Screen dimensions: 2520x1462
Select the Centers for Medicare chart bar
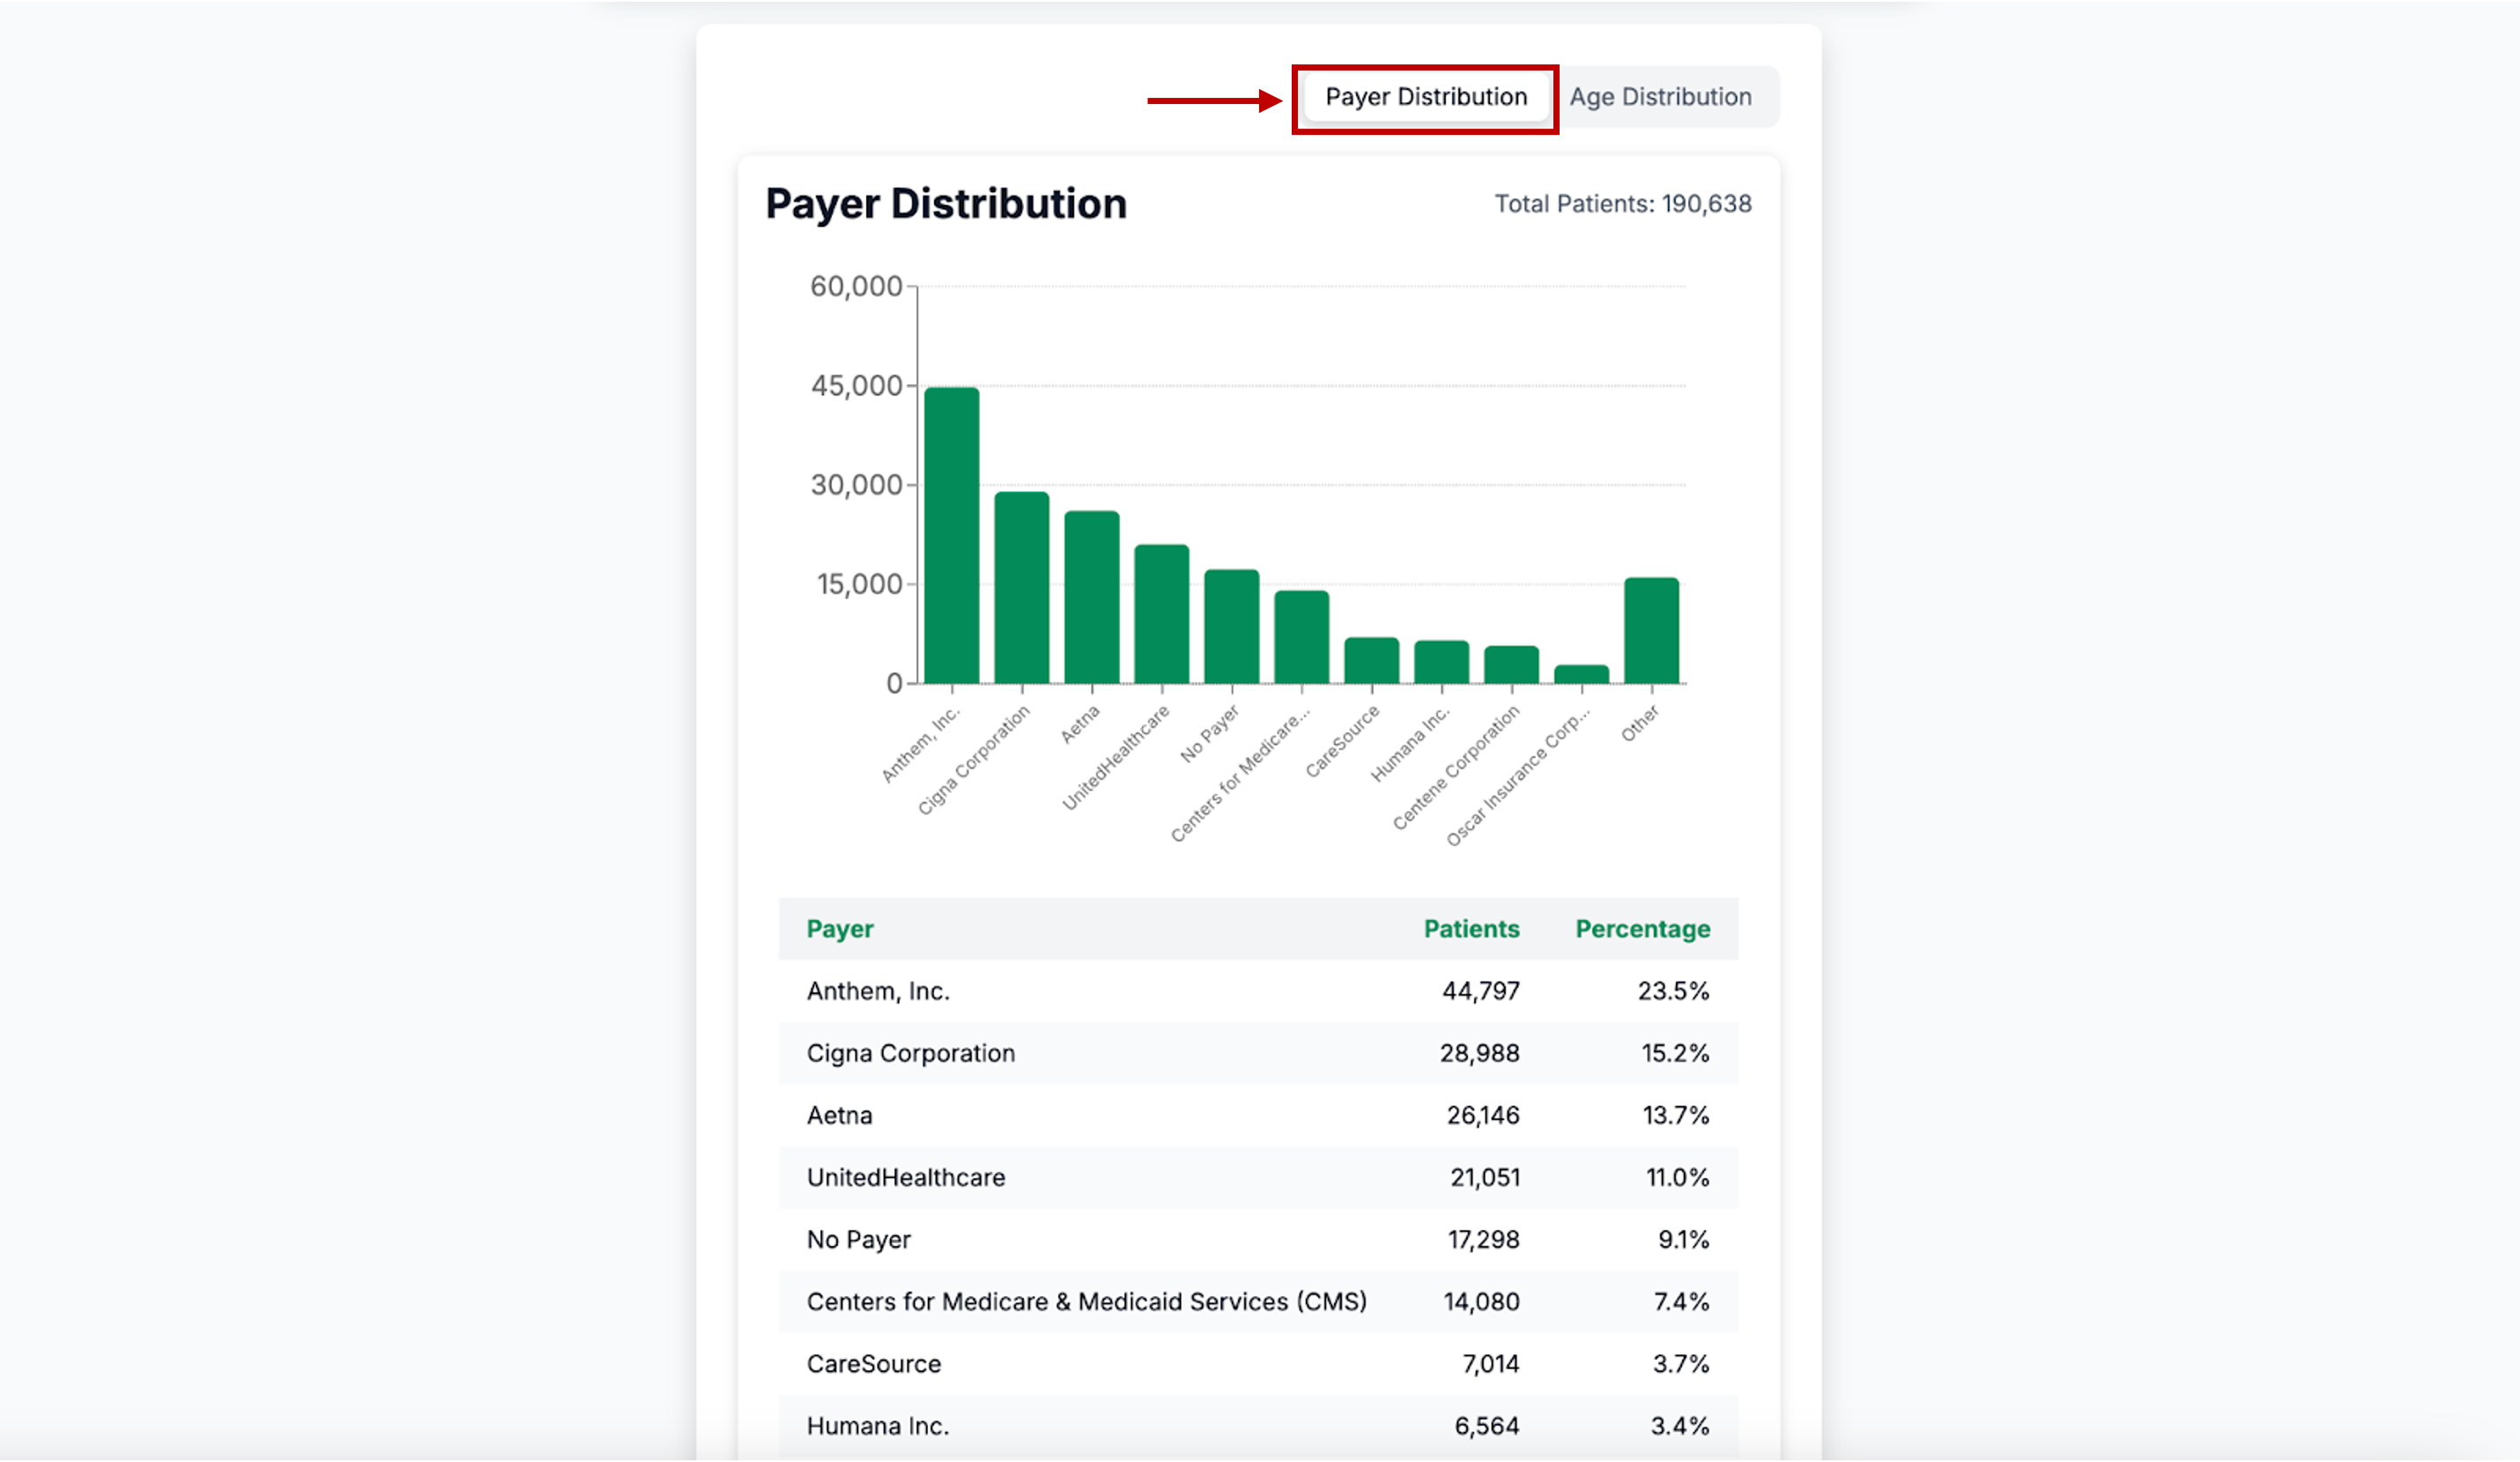click(1301, 637)
